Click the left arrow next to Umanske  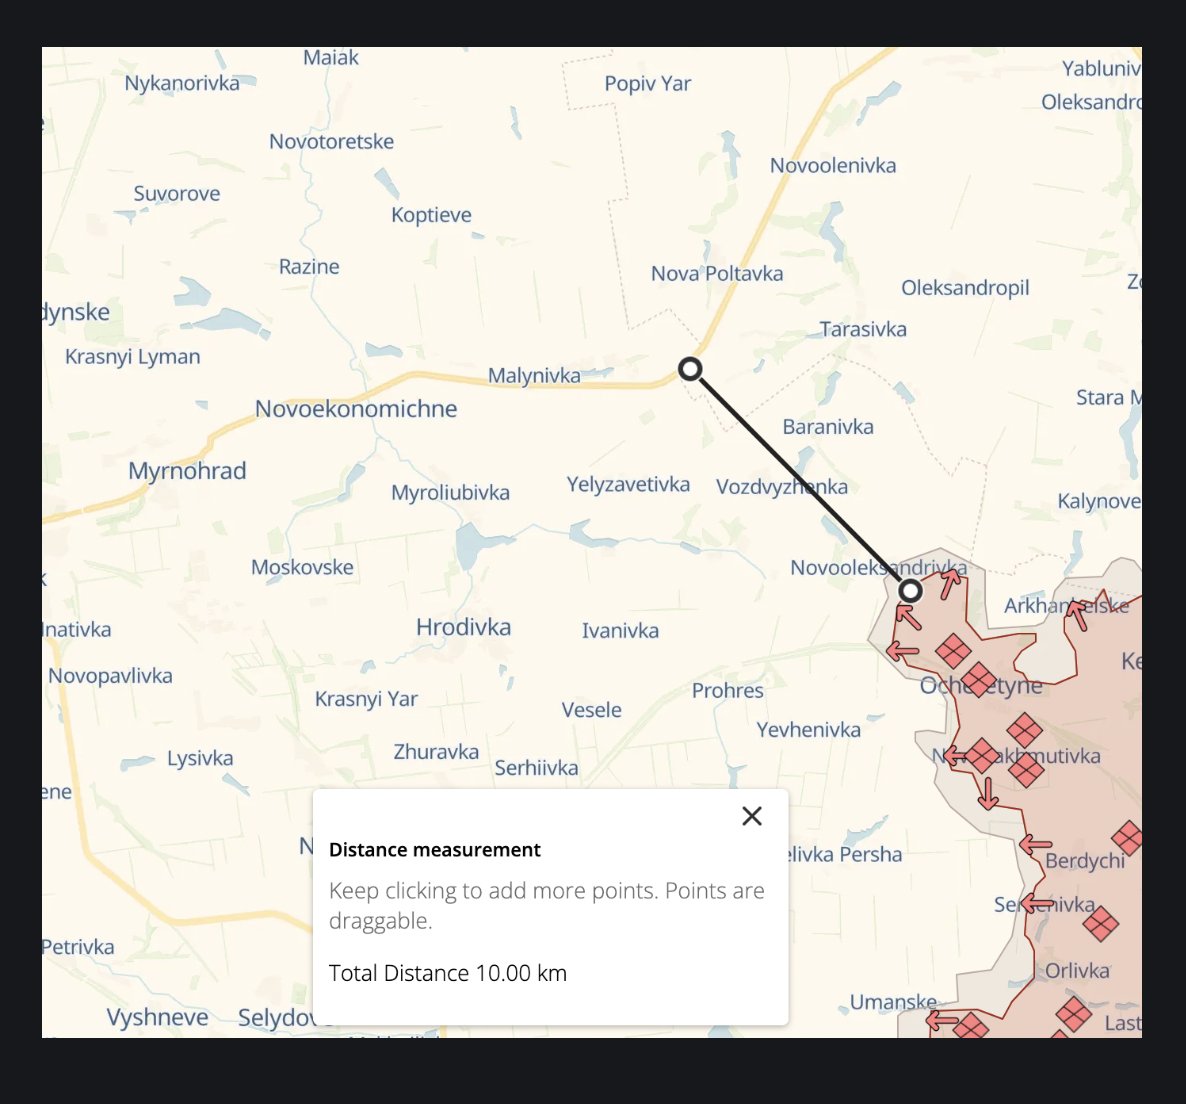click(x=942, y=1021)
